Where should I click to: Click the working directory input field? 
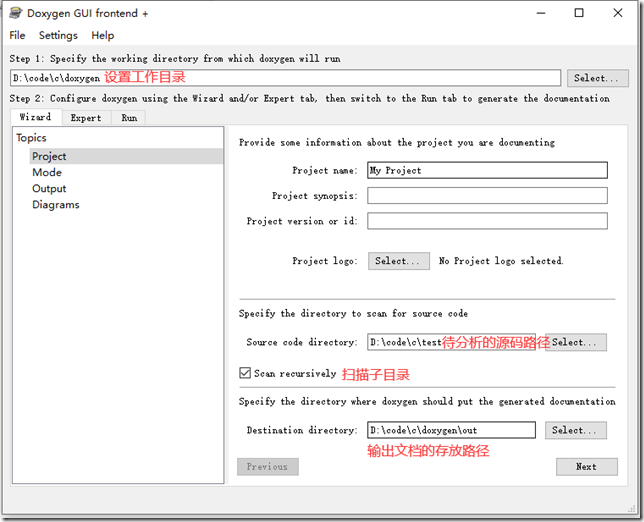(285, 78)
